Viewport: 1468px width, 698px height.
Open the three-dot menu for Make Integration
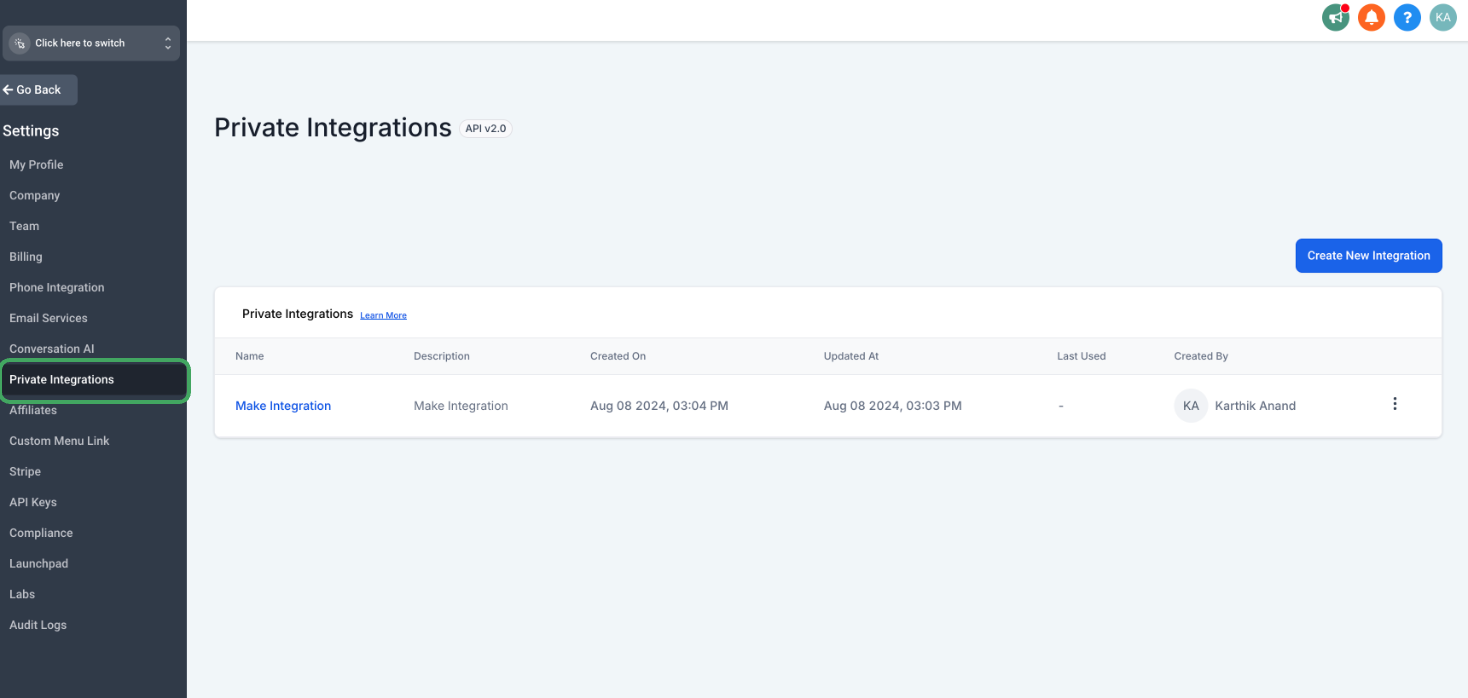(x=1395, y=404)
